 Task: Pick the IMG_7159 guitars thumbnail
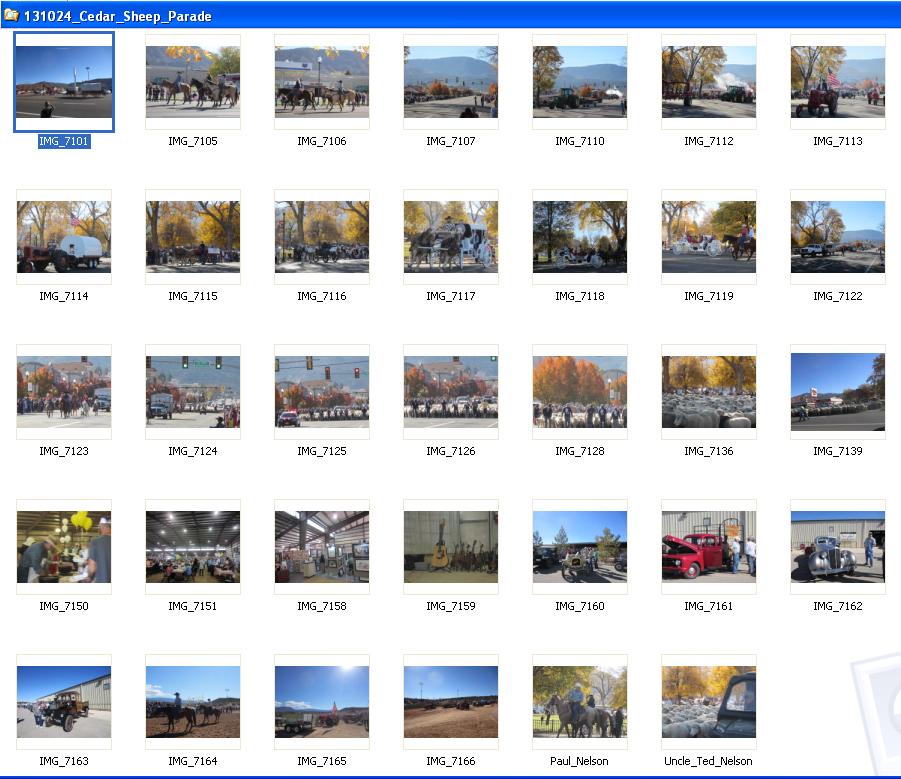(451, 547)
